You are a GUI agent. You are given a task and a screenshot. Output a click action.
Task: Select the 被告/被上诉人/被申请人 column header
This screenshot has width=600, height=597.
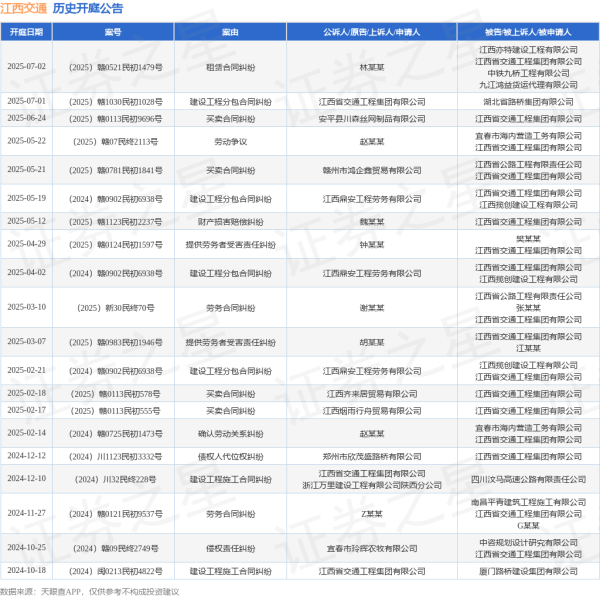pos(528,32)
